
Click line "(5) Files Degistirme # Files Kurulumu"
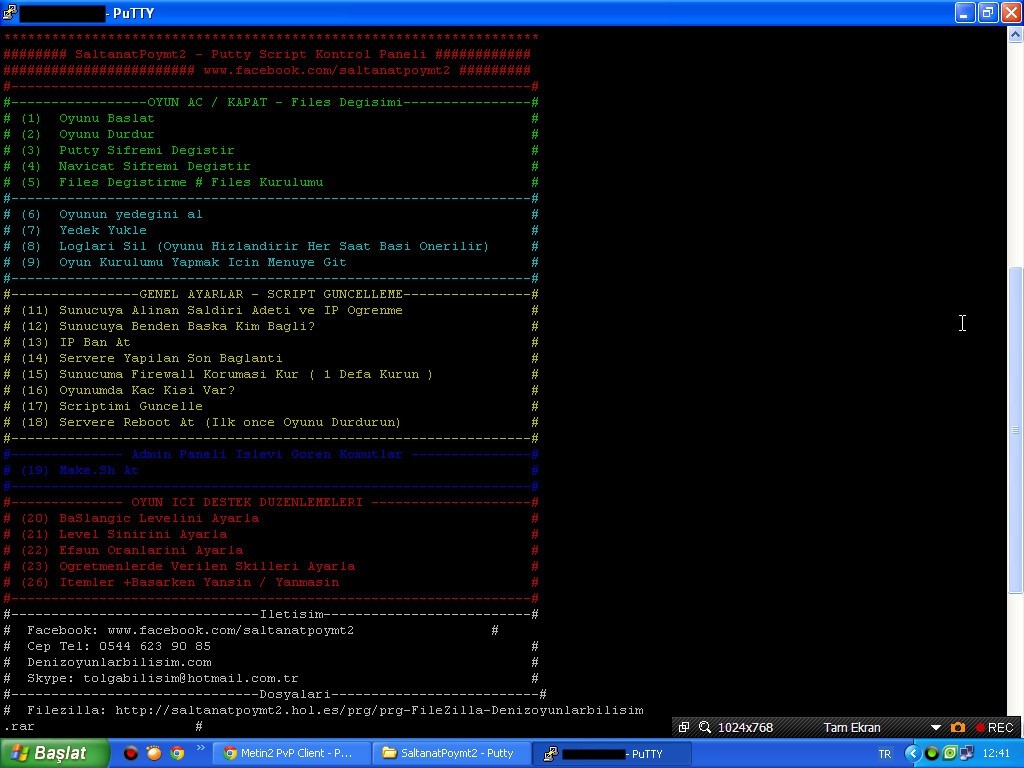click(172, 182)
